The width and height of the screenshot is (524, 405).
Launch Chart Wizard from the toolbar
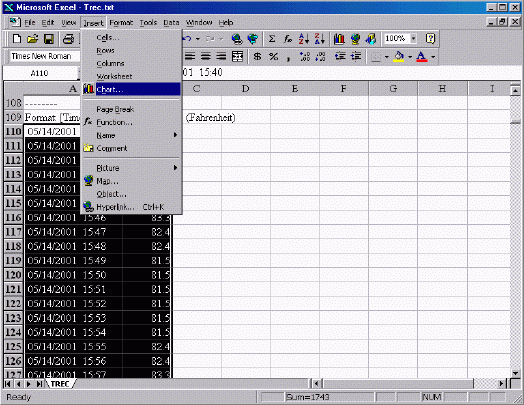(x=339, y=39)
